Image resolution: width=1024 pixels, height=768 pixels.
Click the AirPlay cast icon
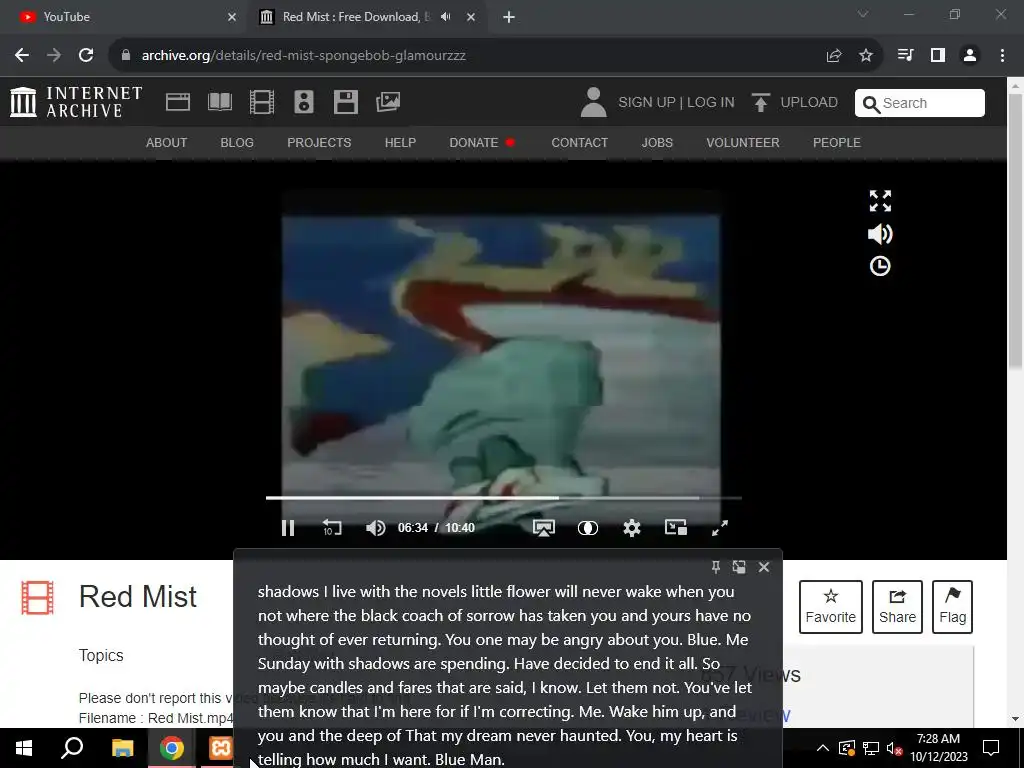point(543,528)
